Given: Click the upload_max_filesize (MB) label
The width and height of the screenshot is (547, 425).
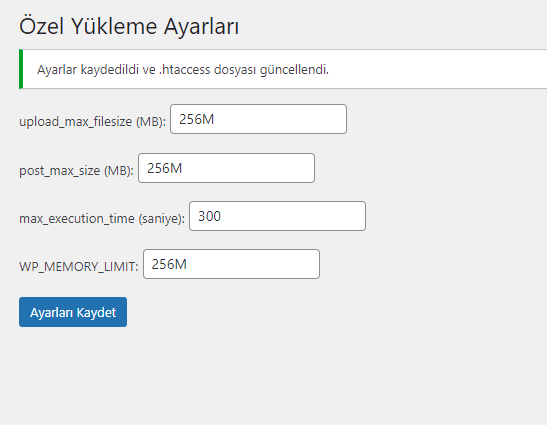Looking at the screenshot, I should tap(92, 121).
